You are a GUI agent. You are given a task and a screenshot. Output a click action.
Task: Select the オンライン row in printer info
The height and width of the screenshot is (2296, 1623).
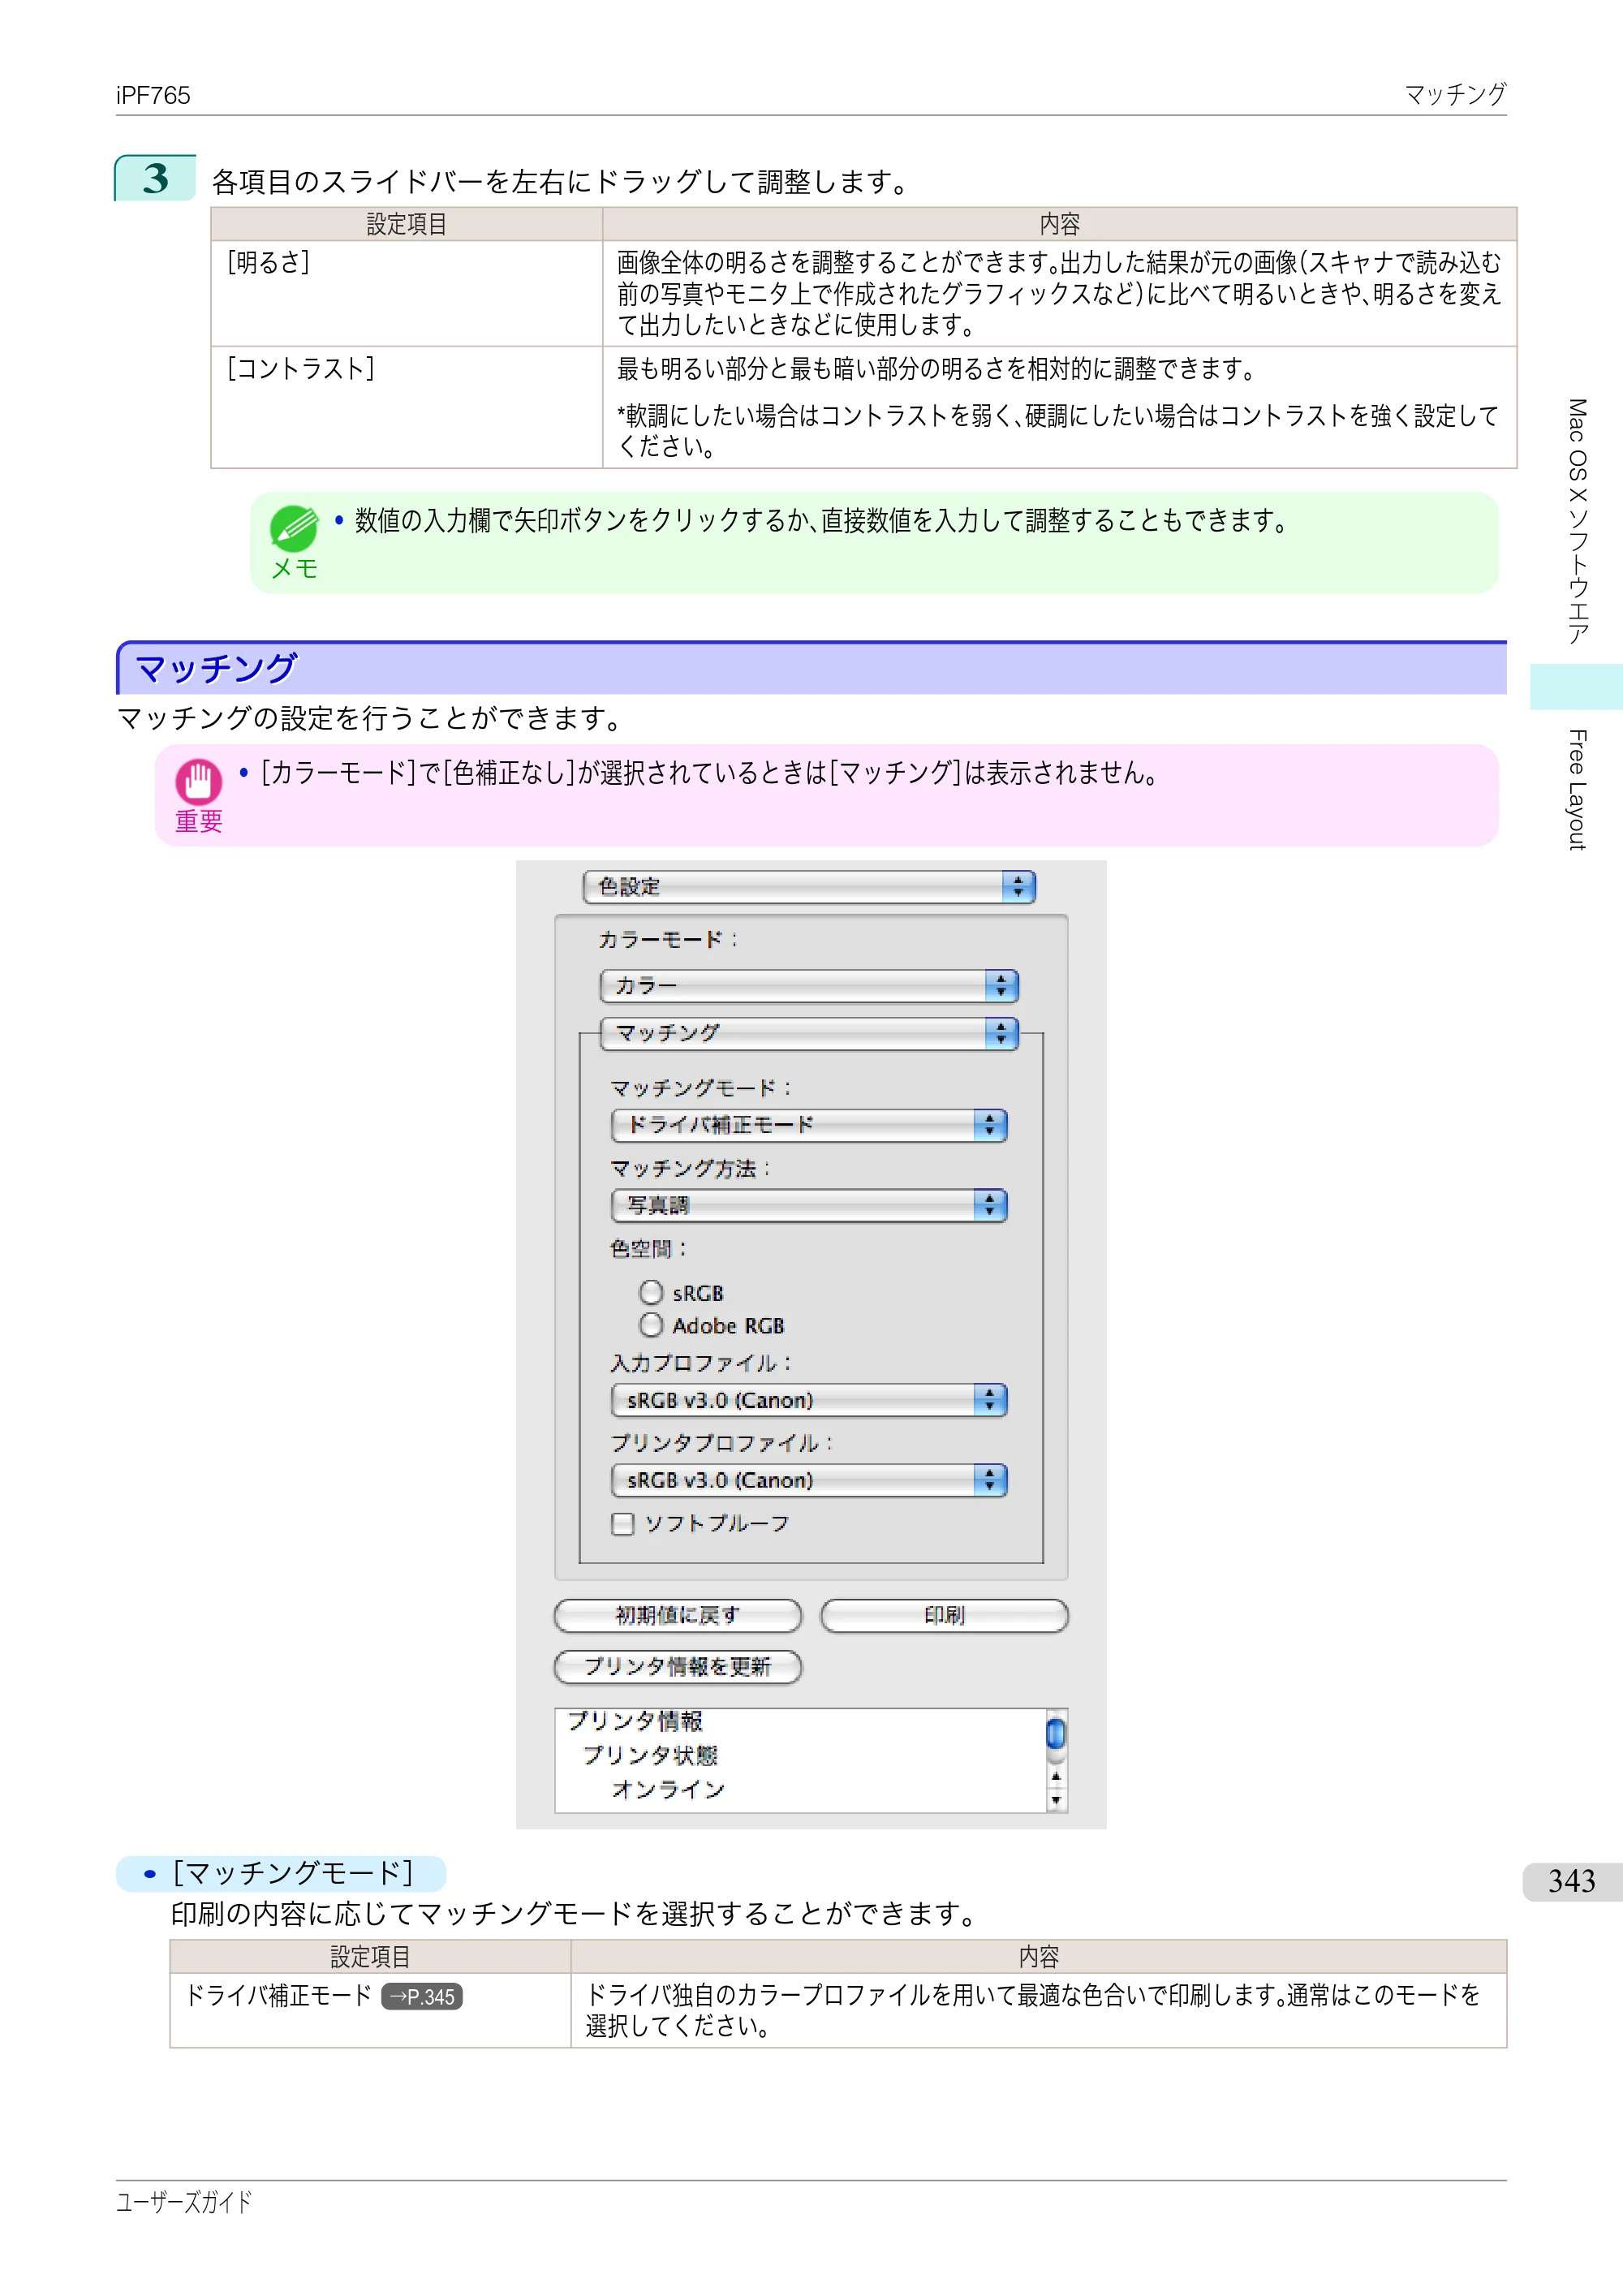click(x=668, y=1789)
